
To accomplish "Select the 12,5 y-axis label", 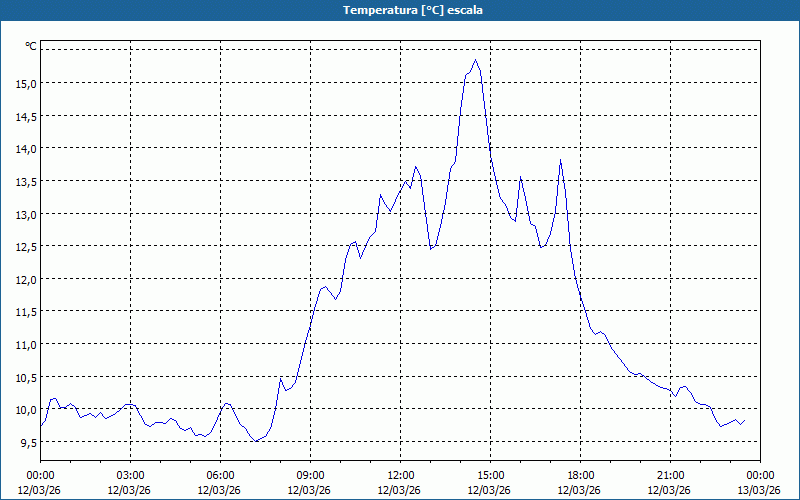I will coord(25,246).
